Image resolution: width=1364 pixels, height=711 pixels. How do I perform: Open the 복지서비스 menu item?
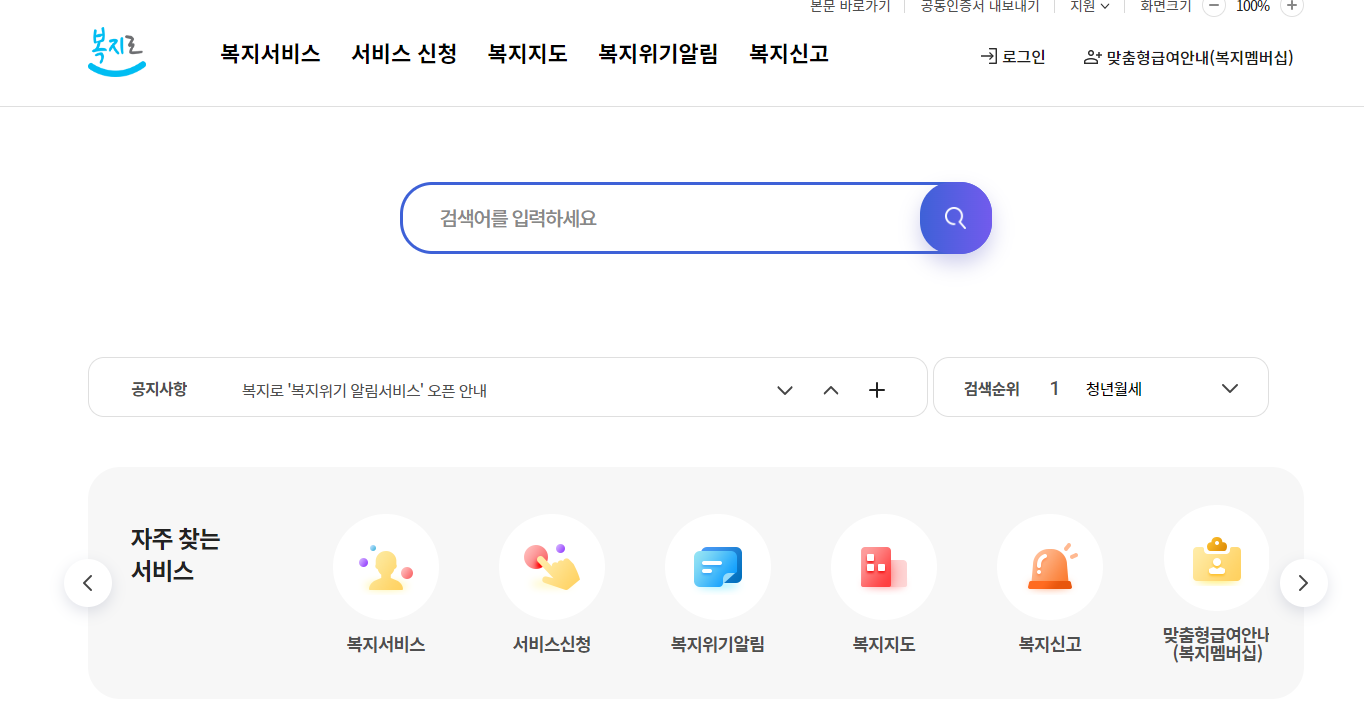pos(269,54)
